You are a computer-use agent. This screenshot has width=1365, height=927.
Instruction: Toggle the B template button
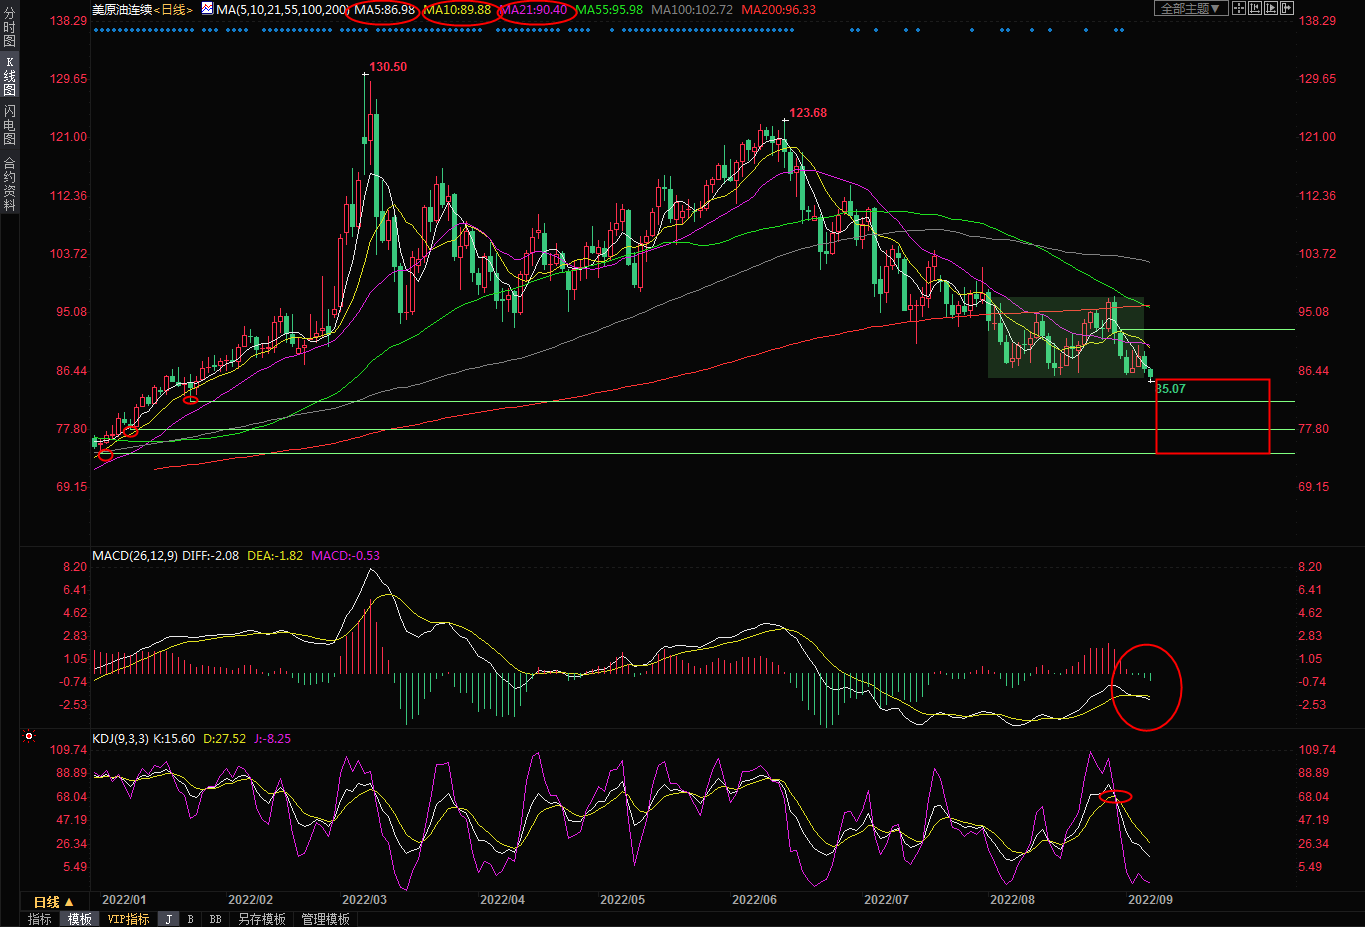[190, 919]
